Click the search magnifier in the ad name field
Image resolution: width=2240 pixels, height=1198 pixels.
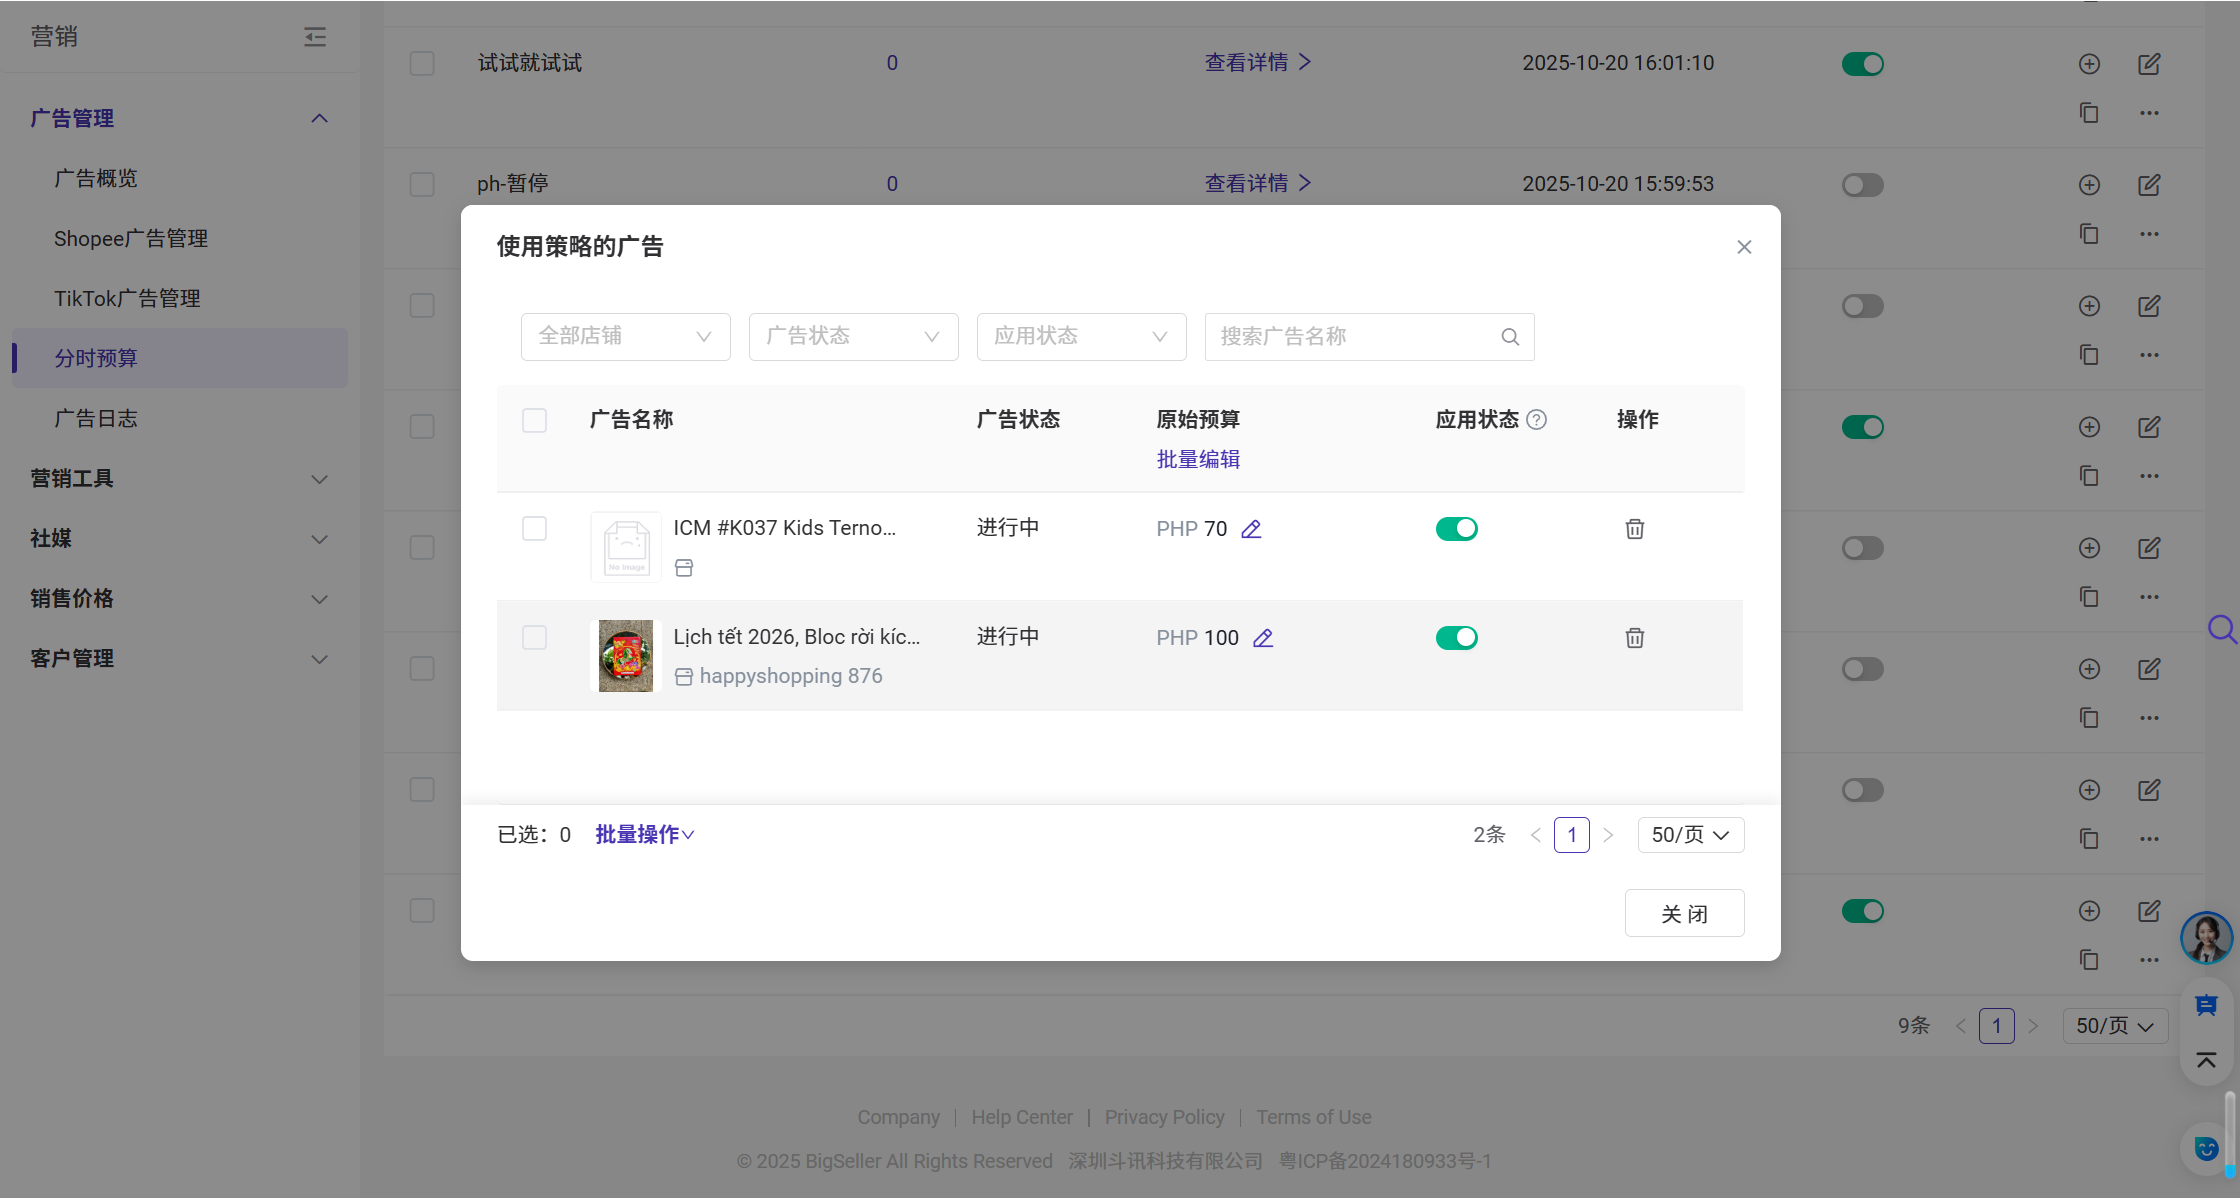1510,337
